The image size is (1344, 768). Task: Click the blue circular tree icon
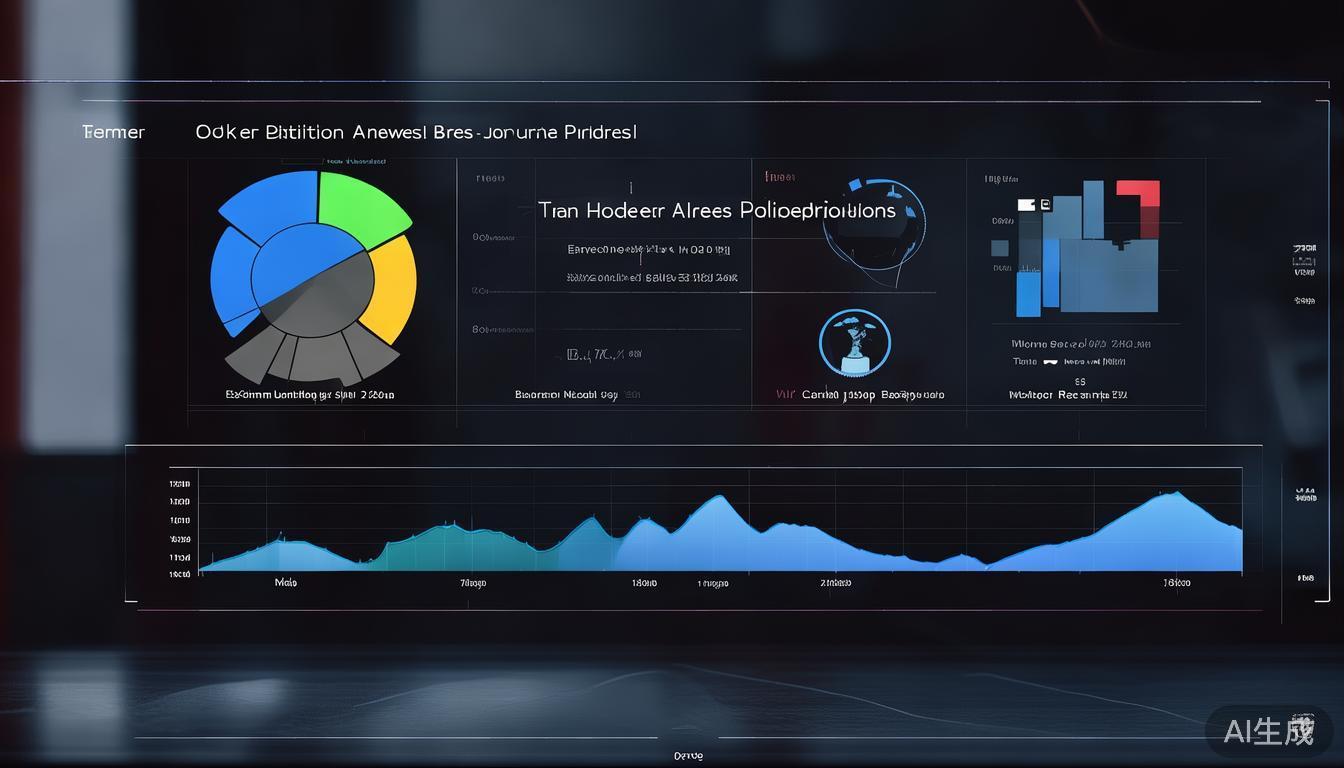(x=852, y=343)
